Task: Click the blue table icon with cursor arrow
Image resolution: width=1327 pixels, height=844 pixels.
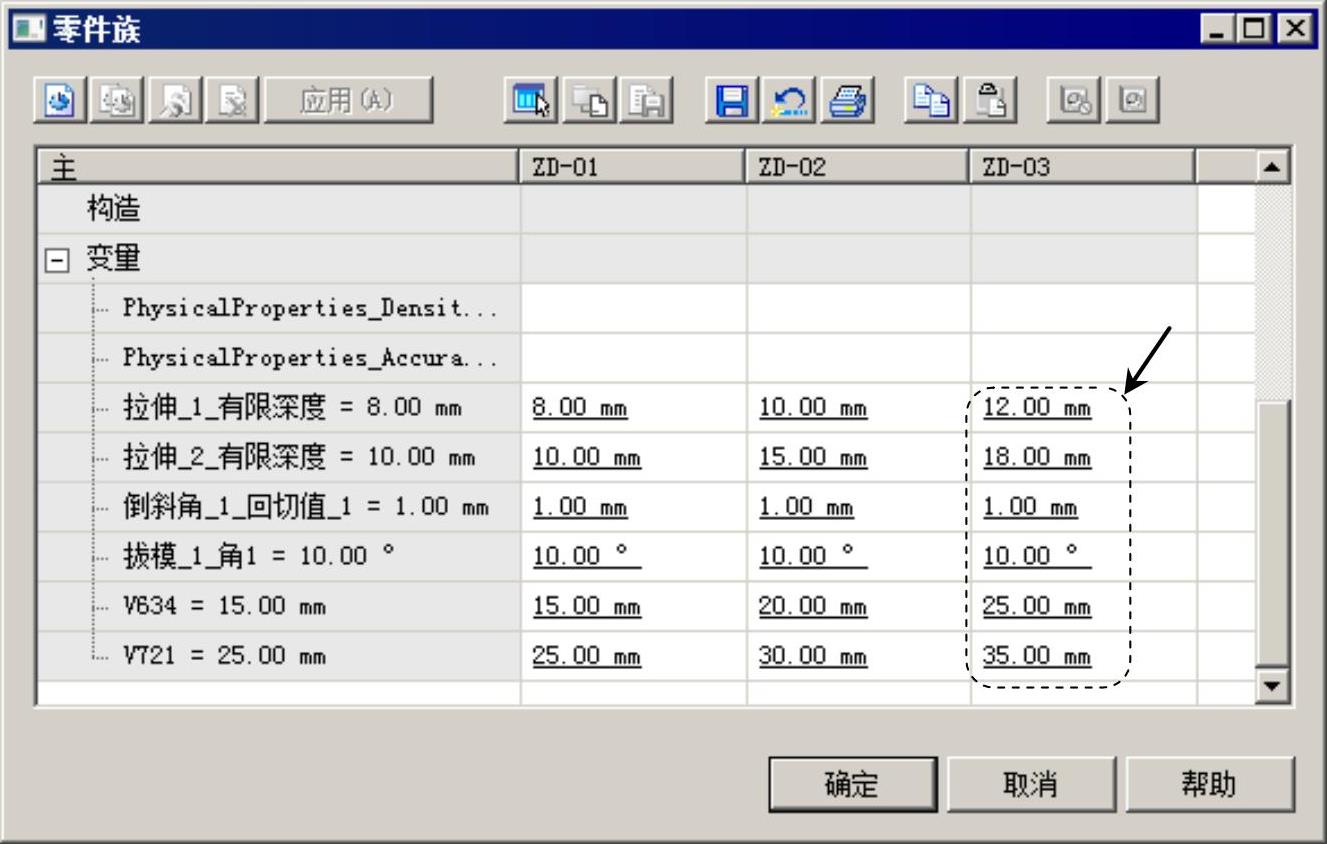Action: tap(530, 101)
